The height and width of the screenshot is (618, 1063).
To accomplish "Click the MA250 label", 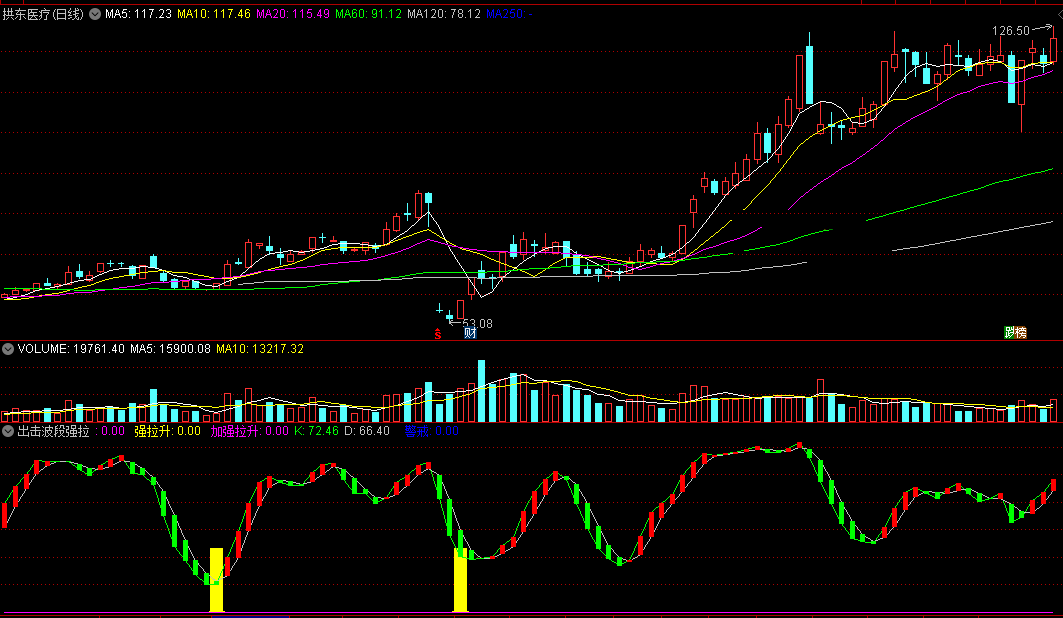I will [509, 14].
